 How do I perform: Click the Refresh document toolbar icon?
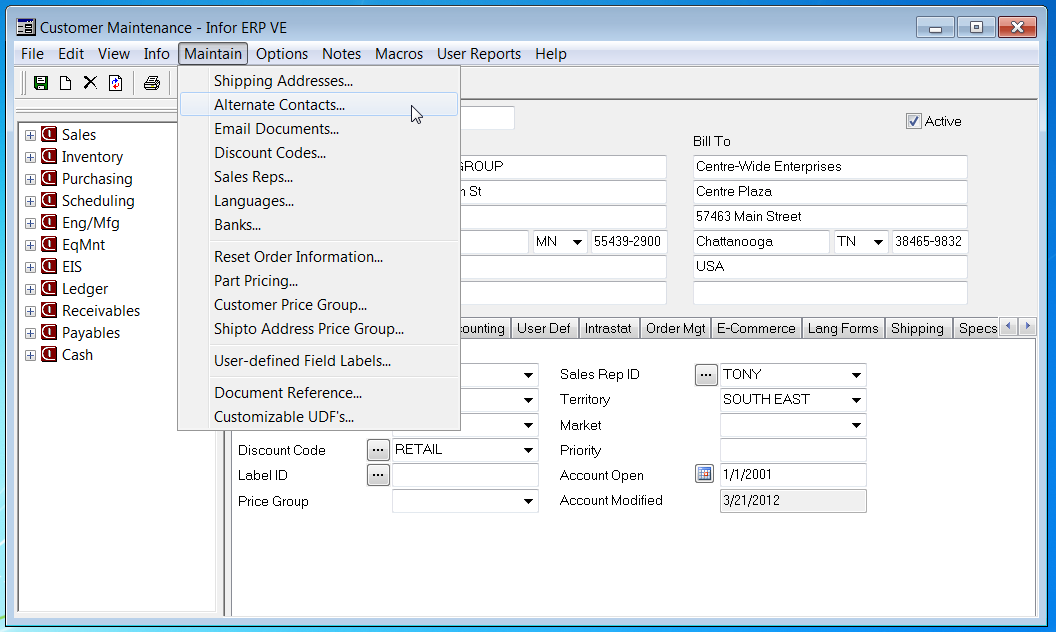[116, 83]
